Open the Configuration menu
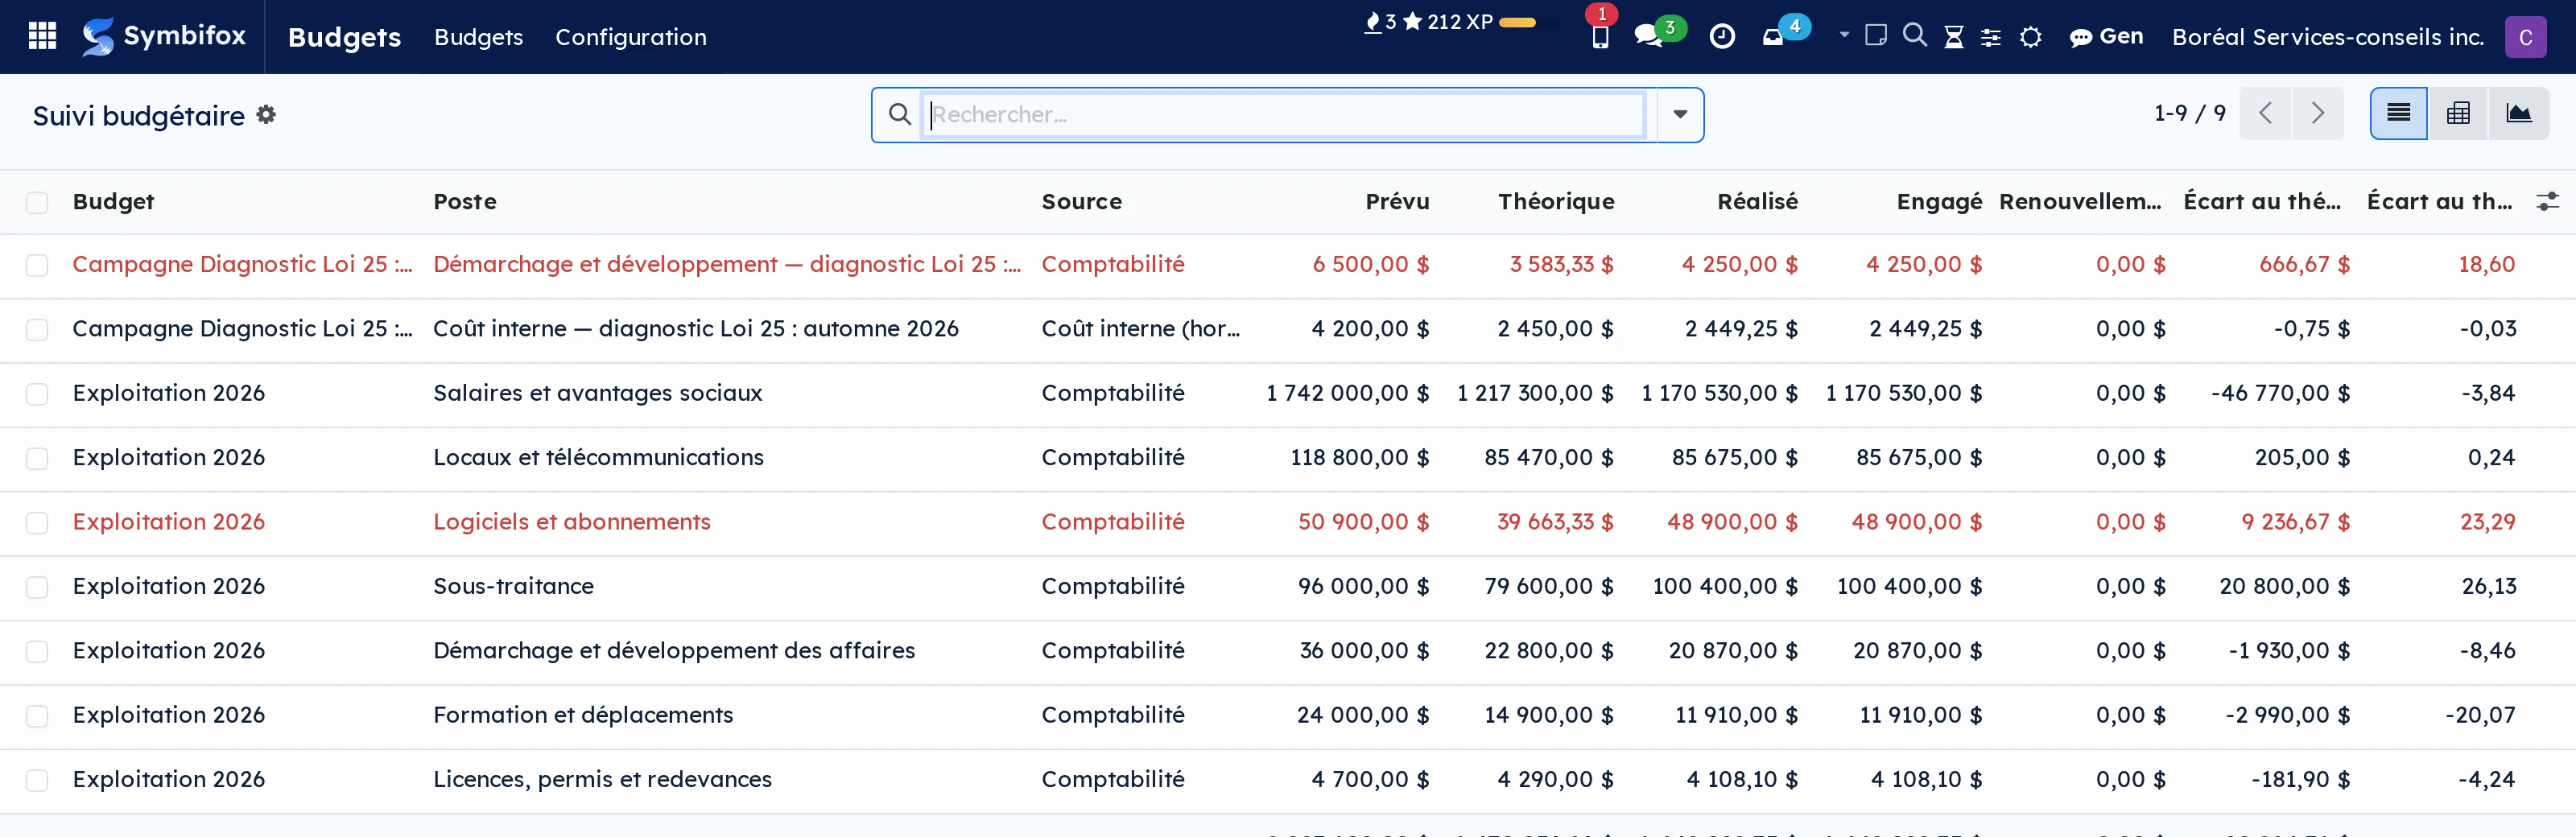The height and width of the screenshot is (837, 2576). (x=630, y=37)
